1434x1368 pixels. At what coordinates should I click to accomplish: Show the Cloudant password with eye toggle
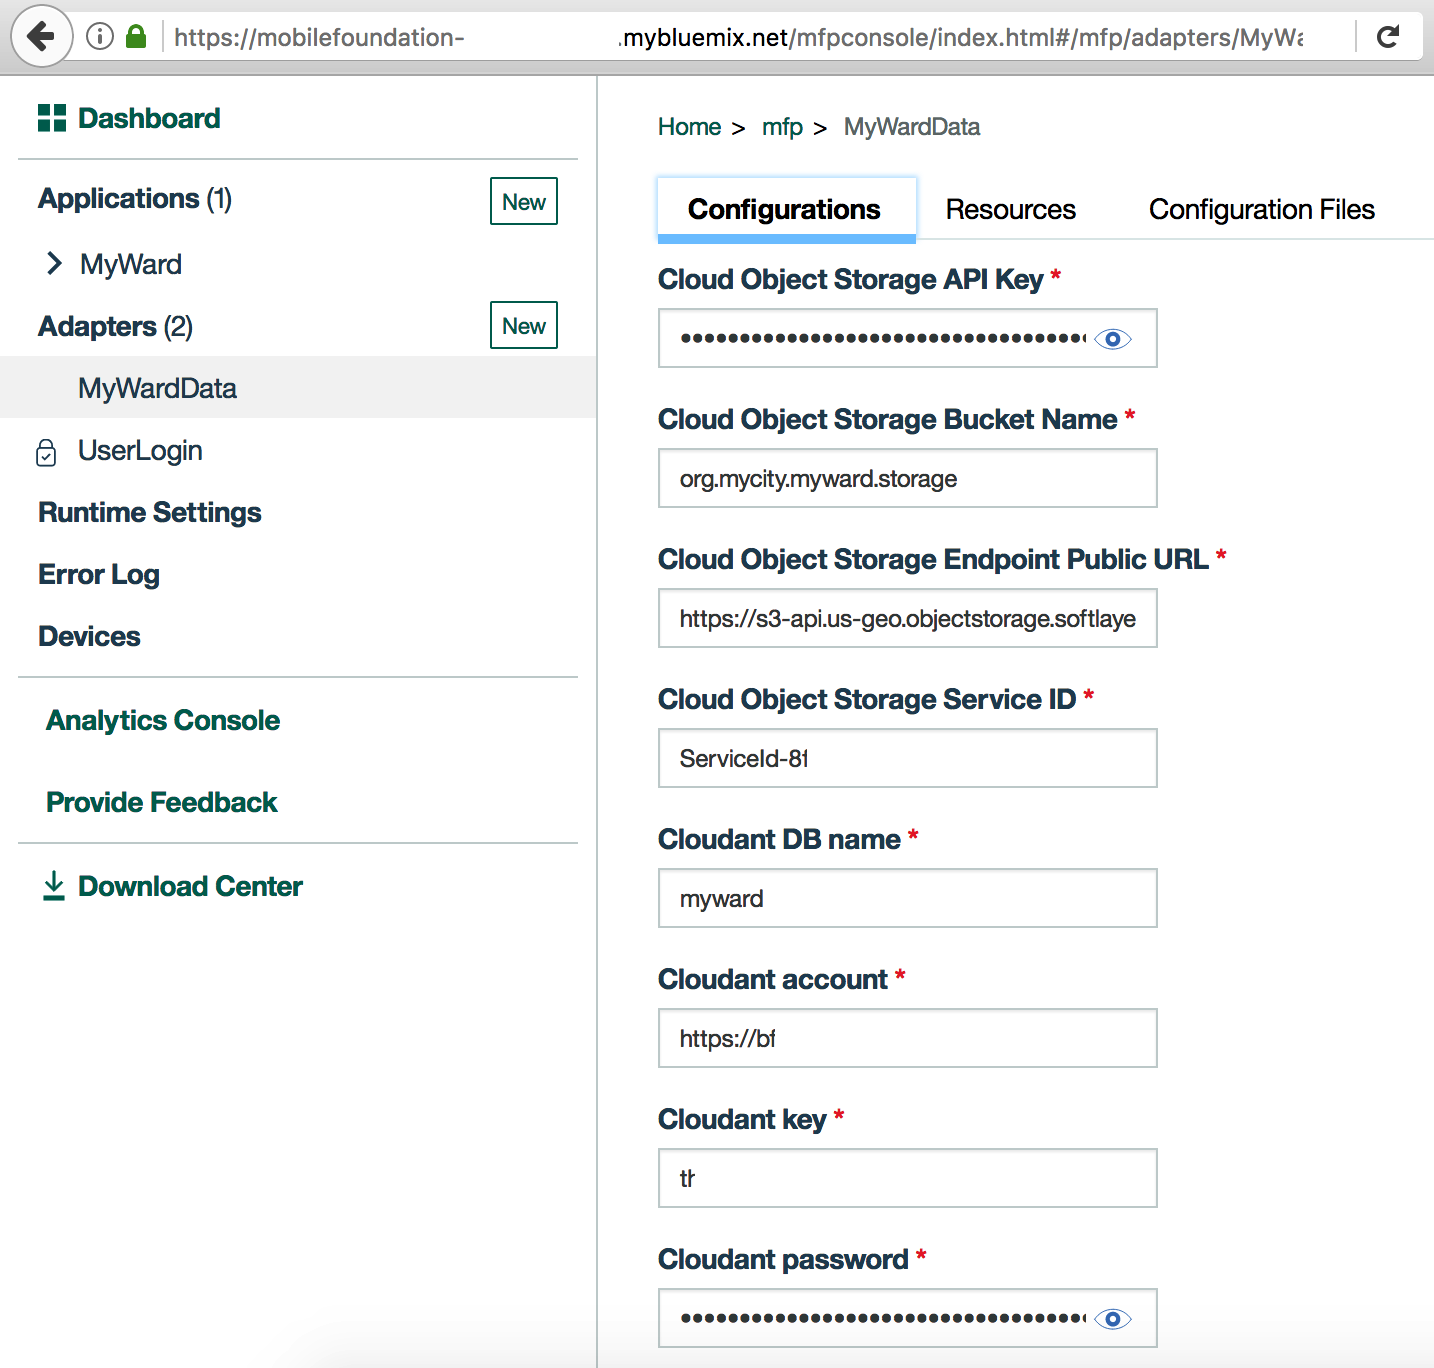click(x=1113, y=1319)
